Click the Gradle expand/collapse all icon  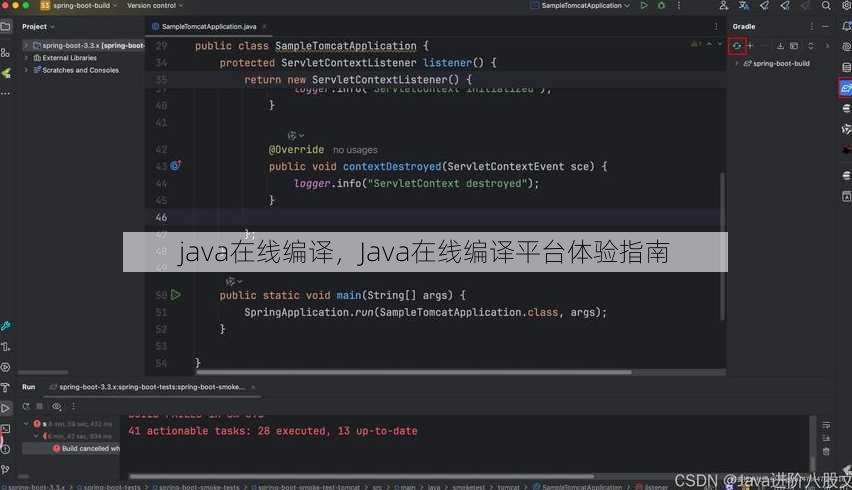click(811, 46)
